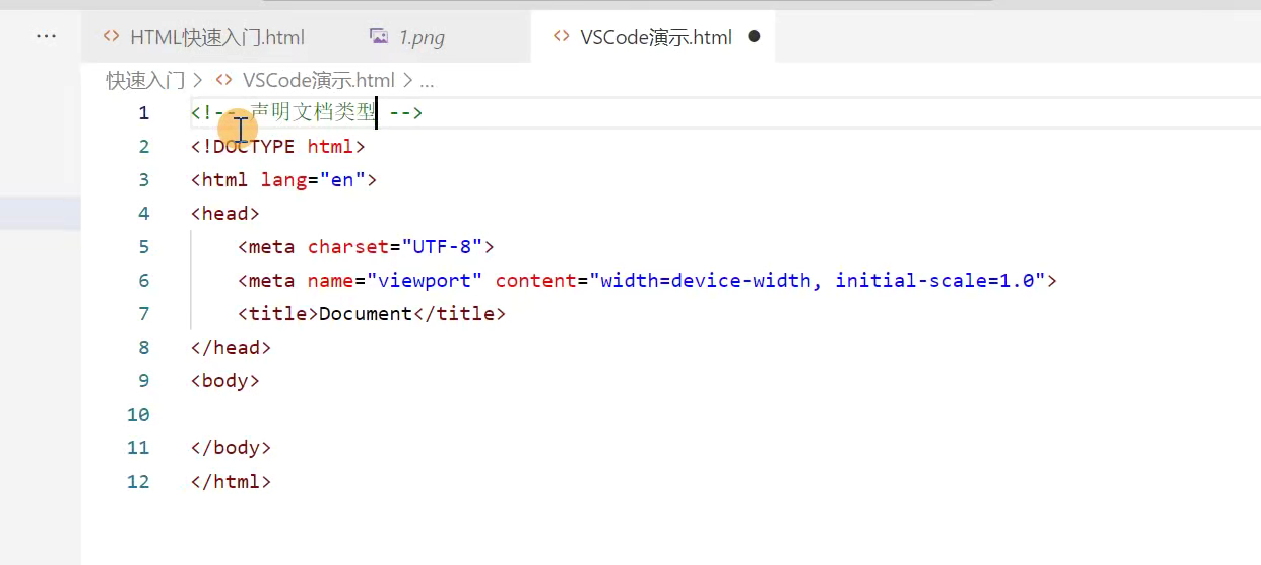Screen dimensions: 1261x565
Task: Open the 快速入门 folder breadcrumb
Action: (146, 80)
